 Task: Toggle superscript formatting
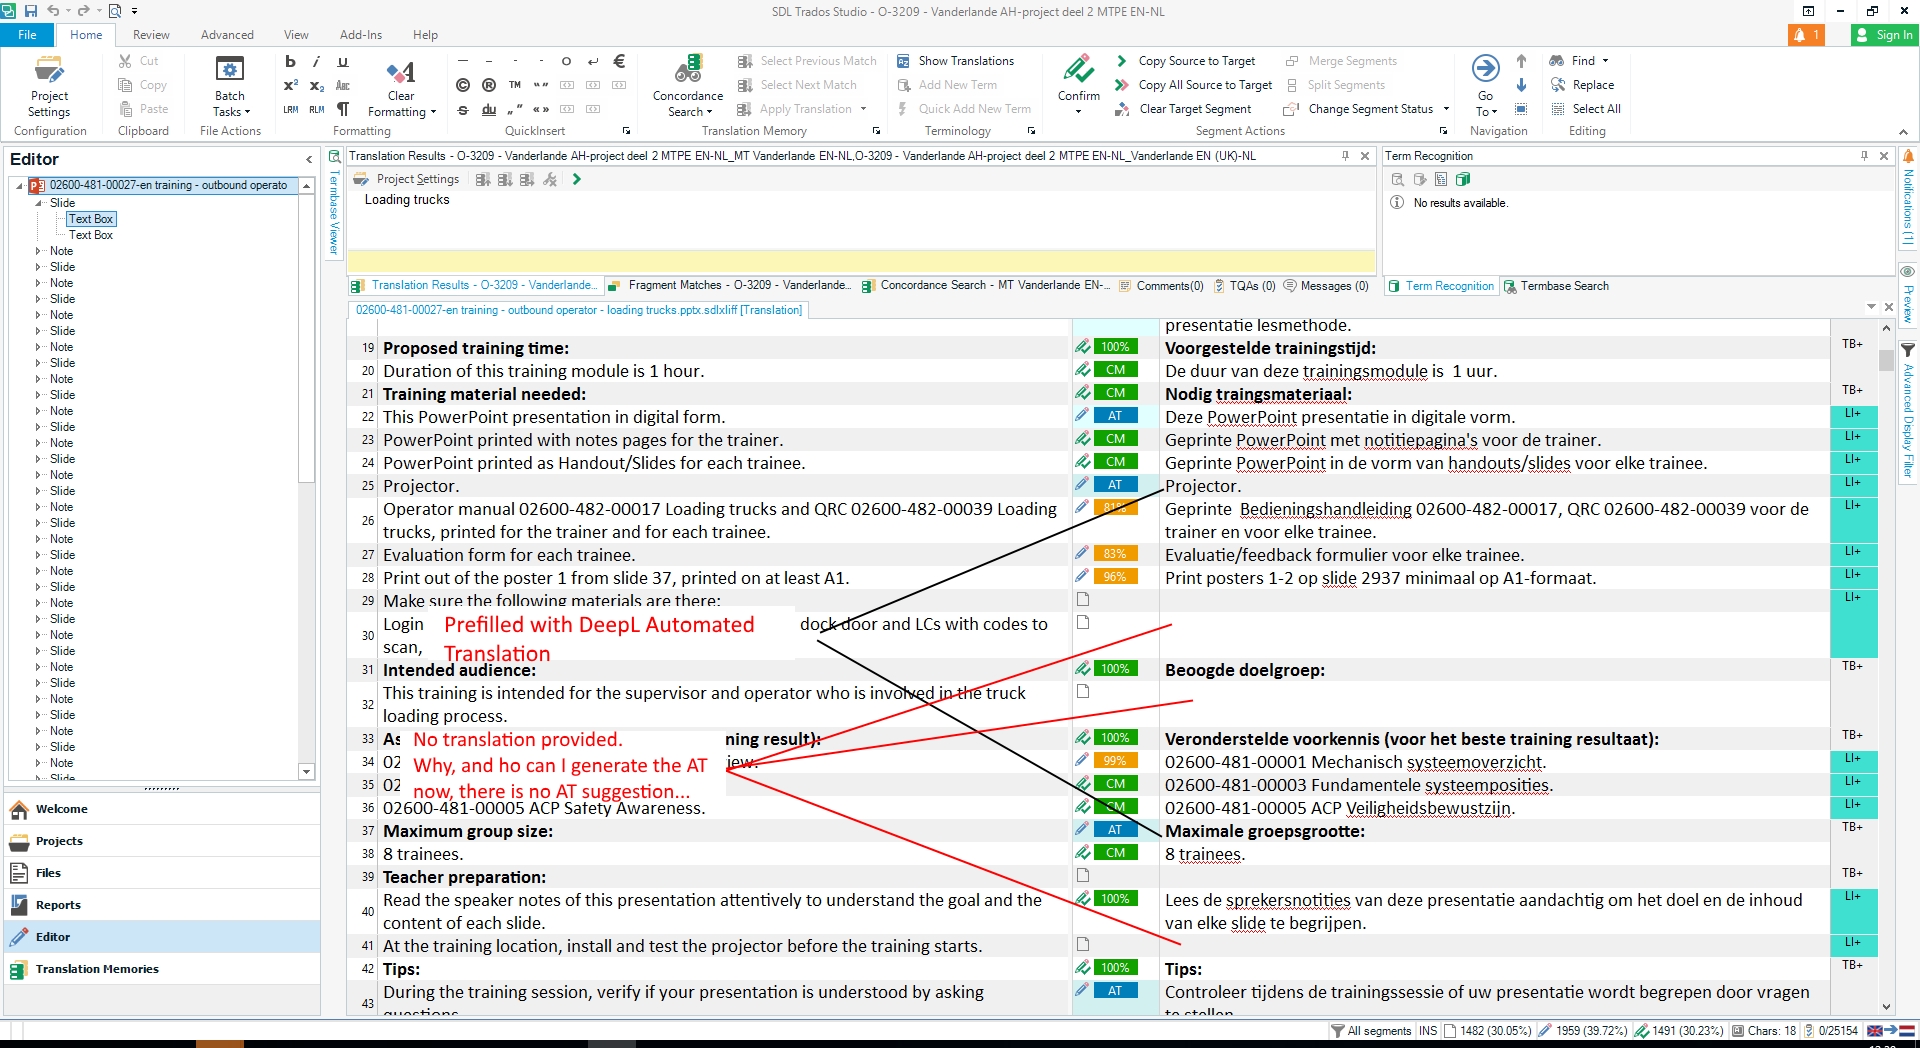pos(290,85)
